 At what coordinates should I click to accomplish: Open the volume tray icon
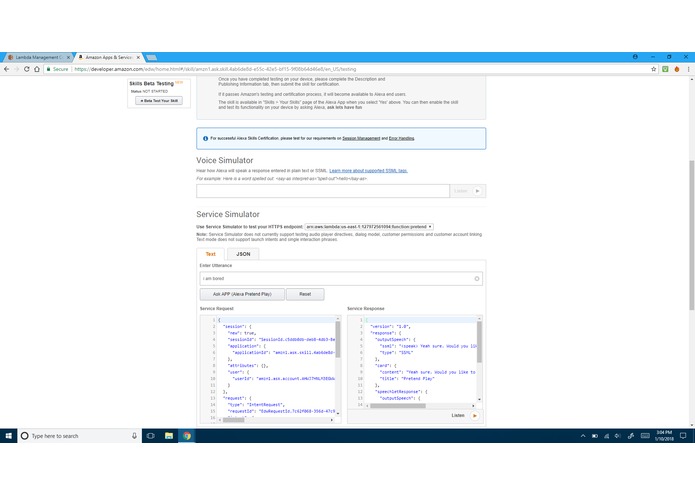618,436
